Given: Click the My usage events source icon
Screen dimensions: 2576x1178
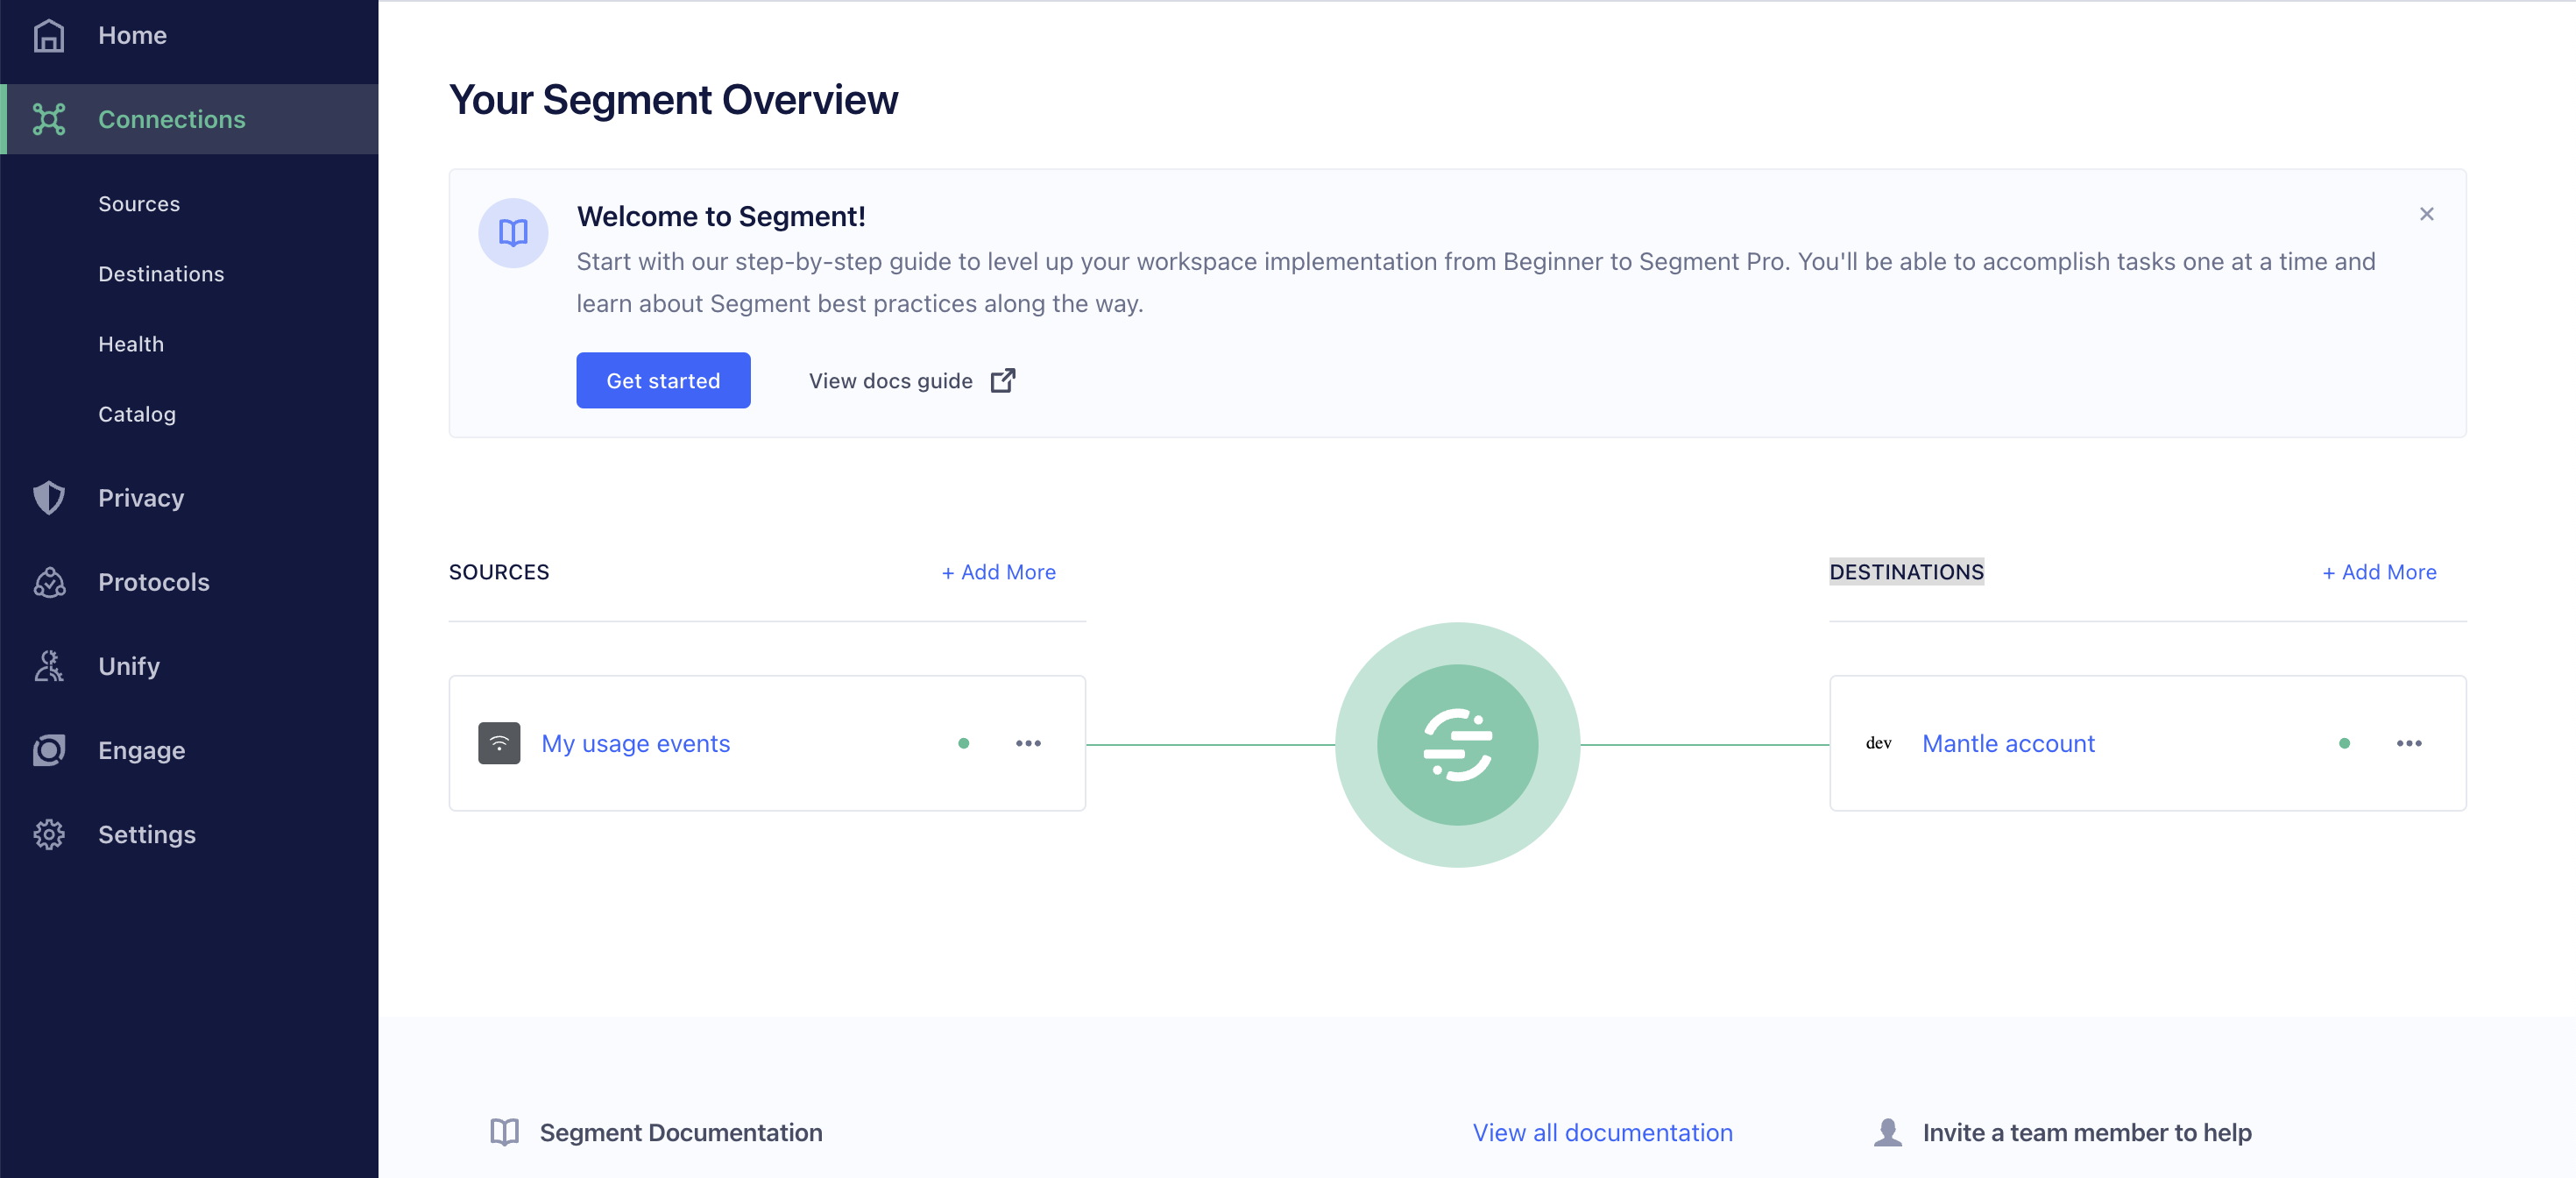Looking at the screenshot, I should click(499, 743).
